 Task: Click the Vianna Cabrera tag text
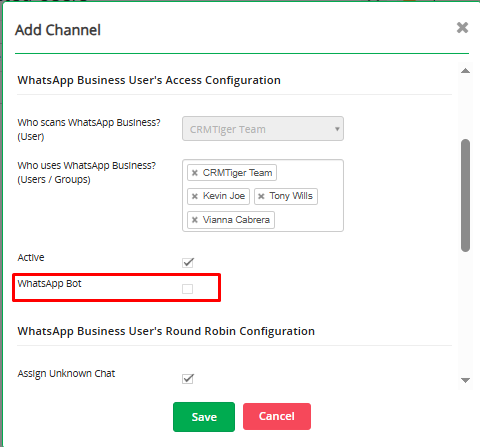(x=236, y=220)
